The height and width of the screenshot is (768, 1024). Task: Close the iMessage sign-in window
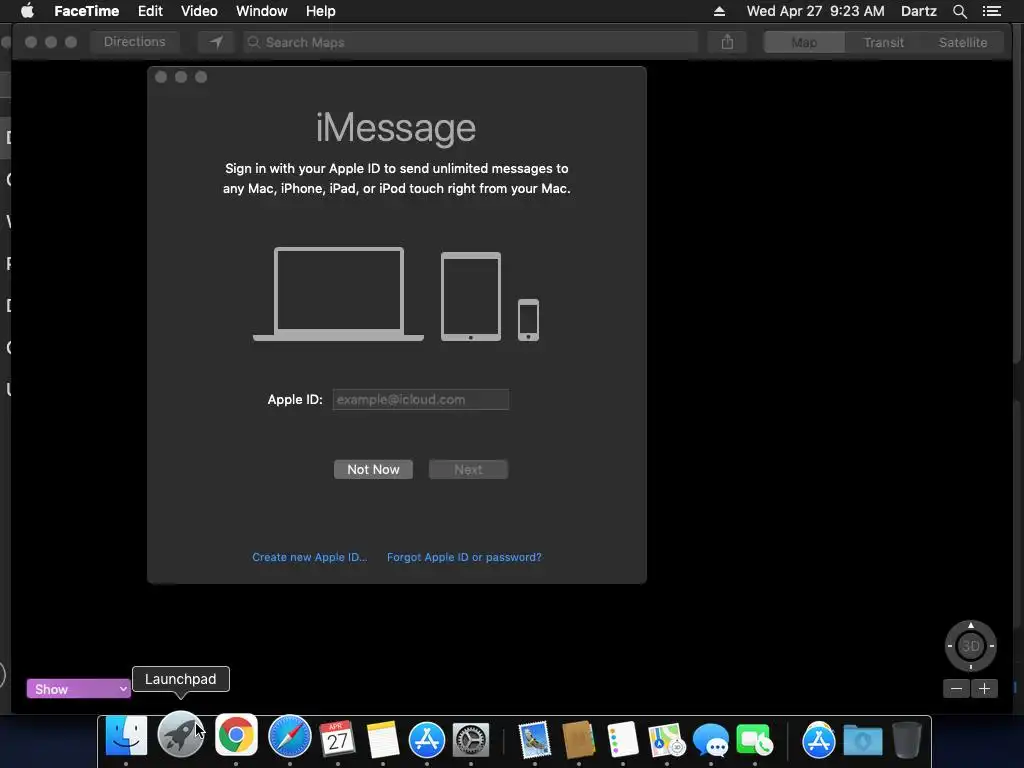161,77
